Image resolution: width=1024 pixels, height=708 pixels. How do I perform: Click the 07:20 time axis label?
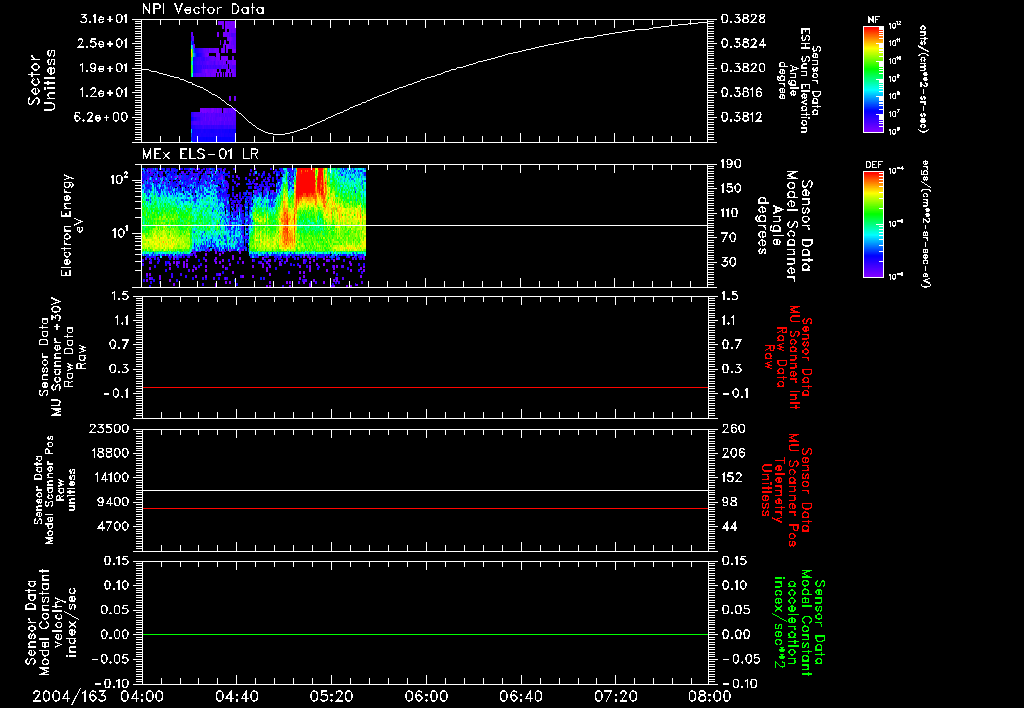[x=615, y=696]
